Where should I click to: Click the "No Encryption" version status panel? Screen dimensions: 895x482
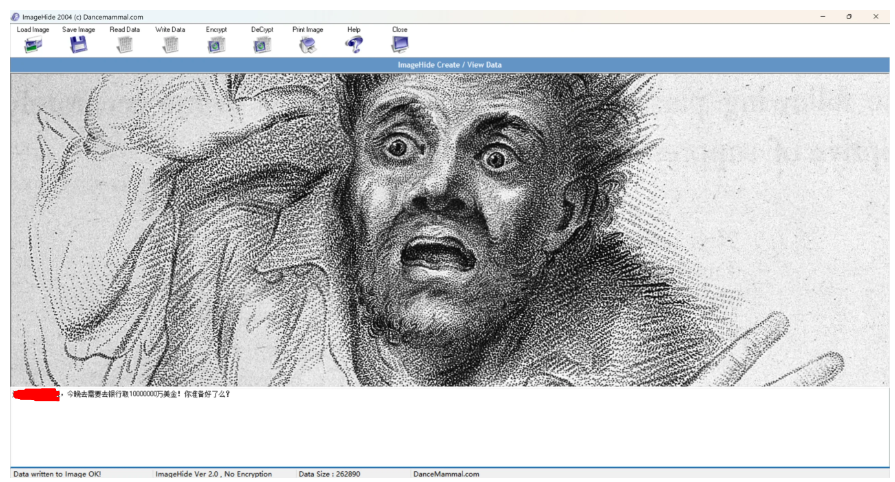[213, 474]
